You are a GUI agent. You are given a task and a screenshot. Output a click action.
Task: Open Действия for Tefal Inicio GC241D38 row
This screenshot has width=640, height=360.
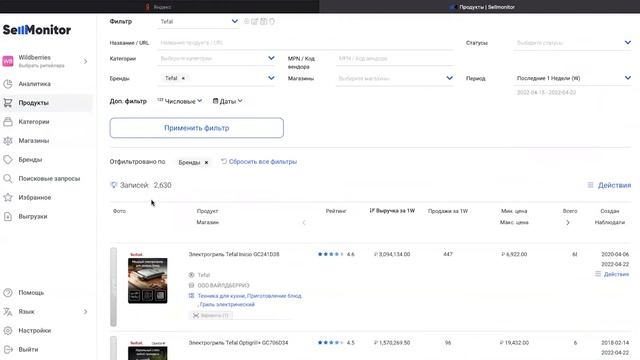pos(612,274)
